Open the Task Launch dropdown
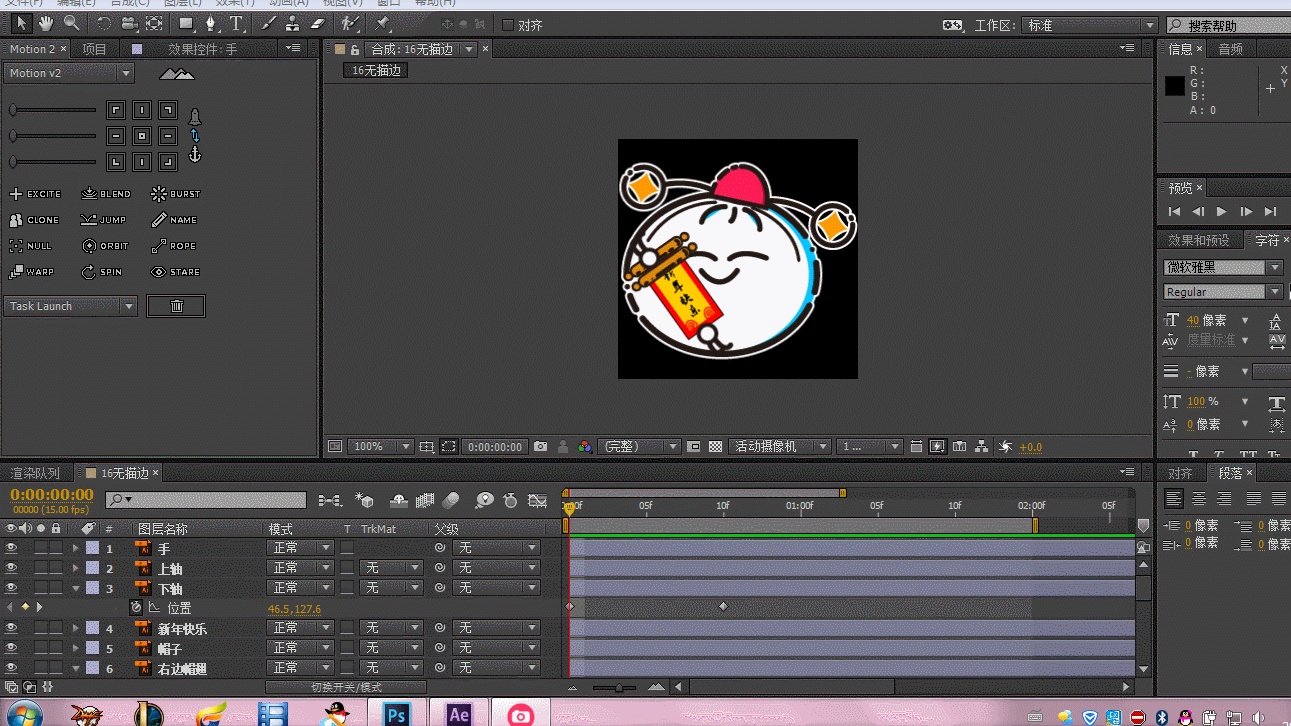1291x726 pixels. pos(71,306)
